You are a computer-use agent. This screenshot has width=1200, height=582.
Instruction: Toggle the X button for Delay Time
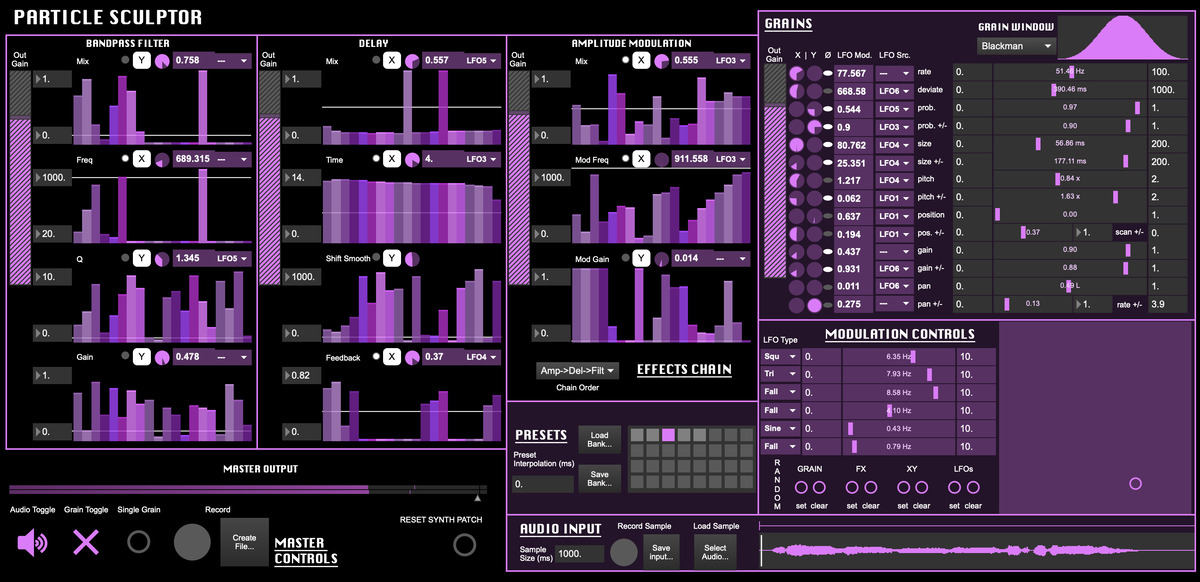click(392, 159)
